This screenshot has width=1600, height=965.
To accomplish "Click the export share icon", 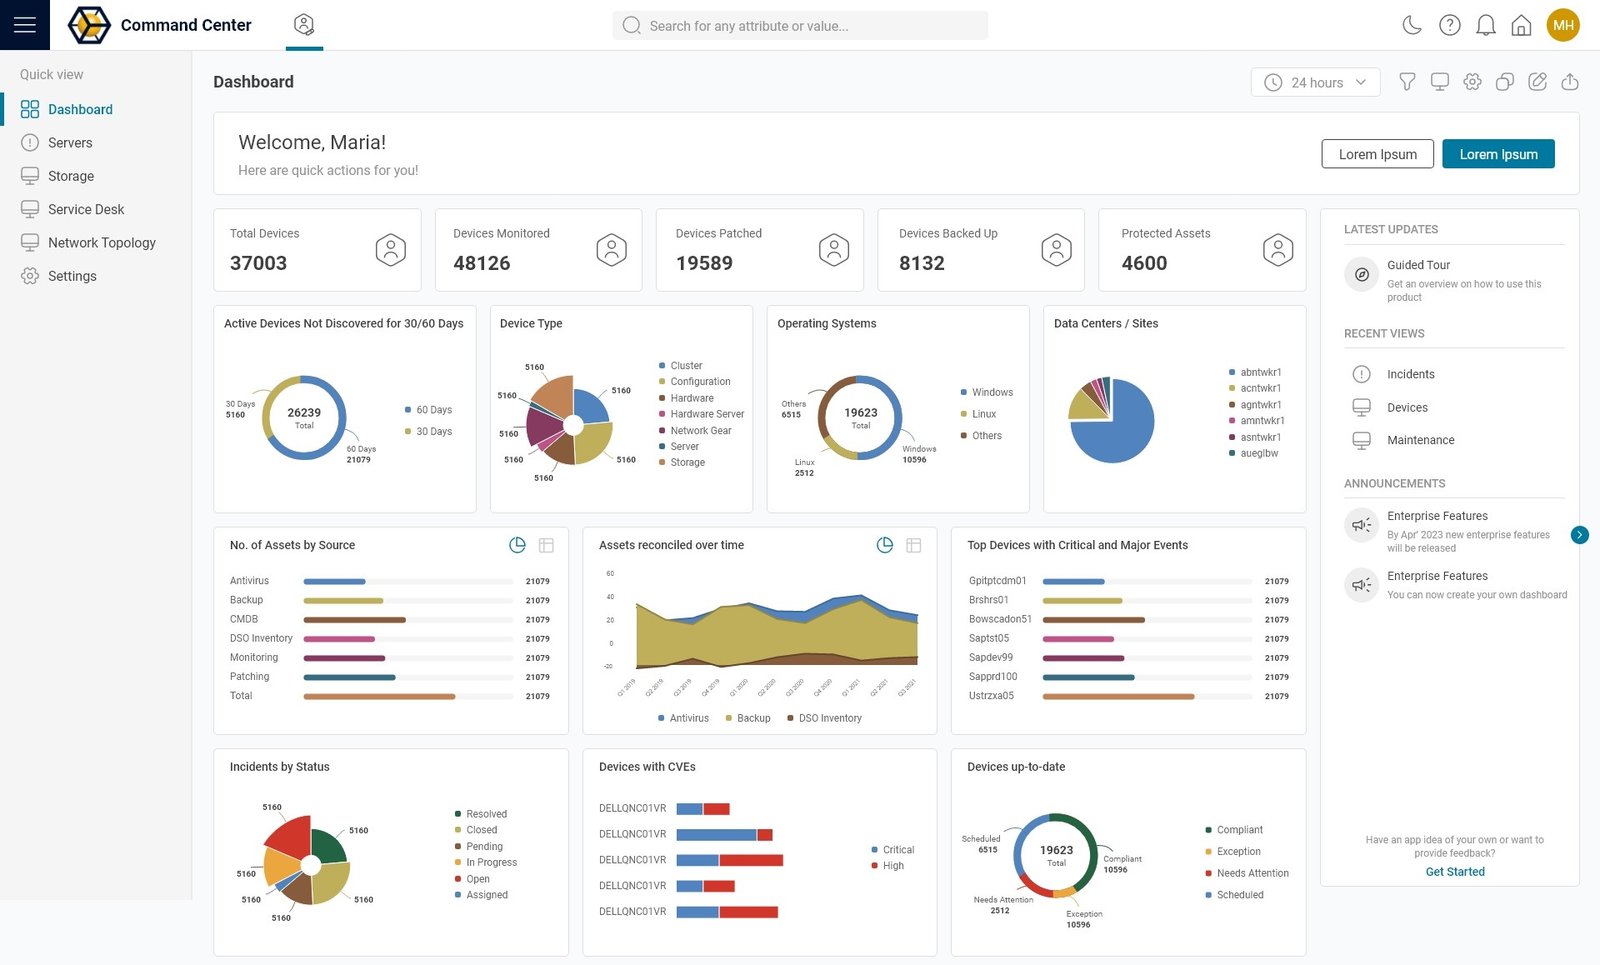I will [x=1570, y=82].
